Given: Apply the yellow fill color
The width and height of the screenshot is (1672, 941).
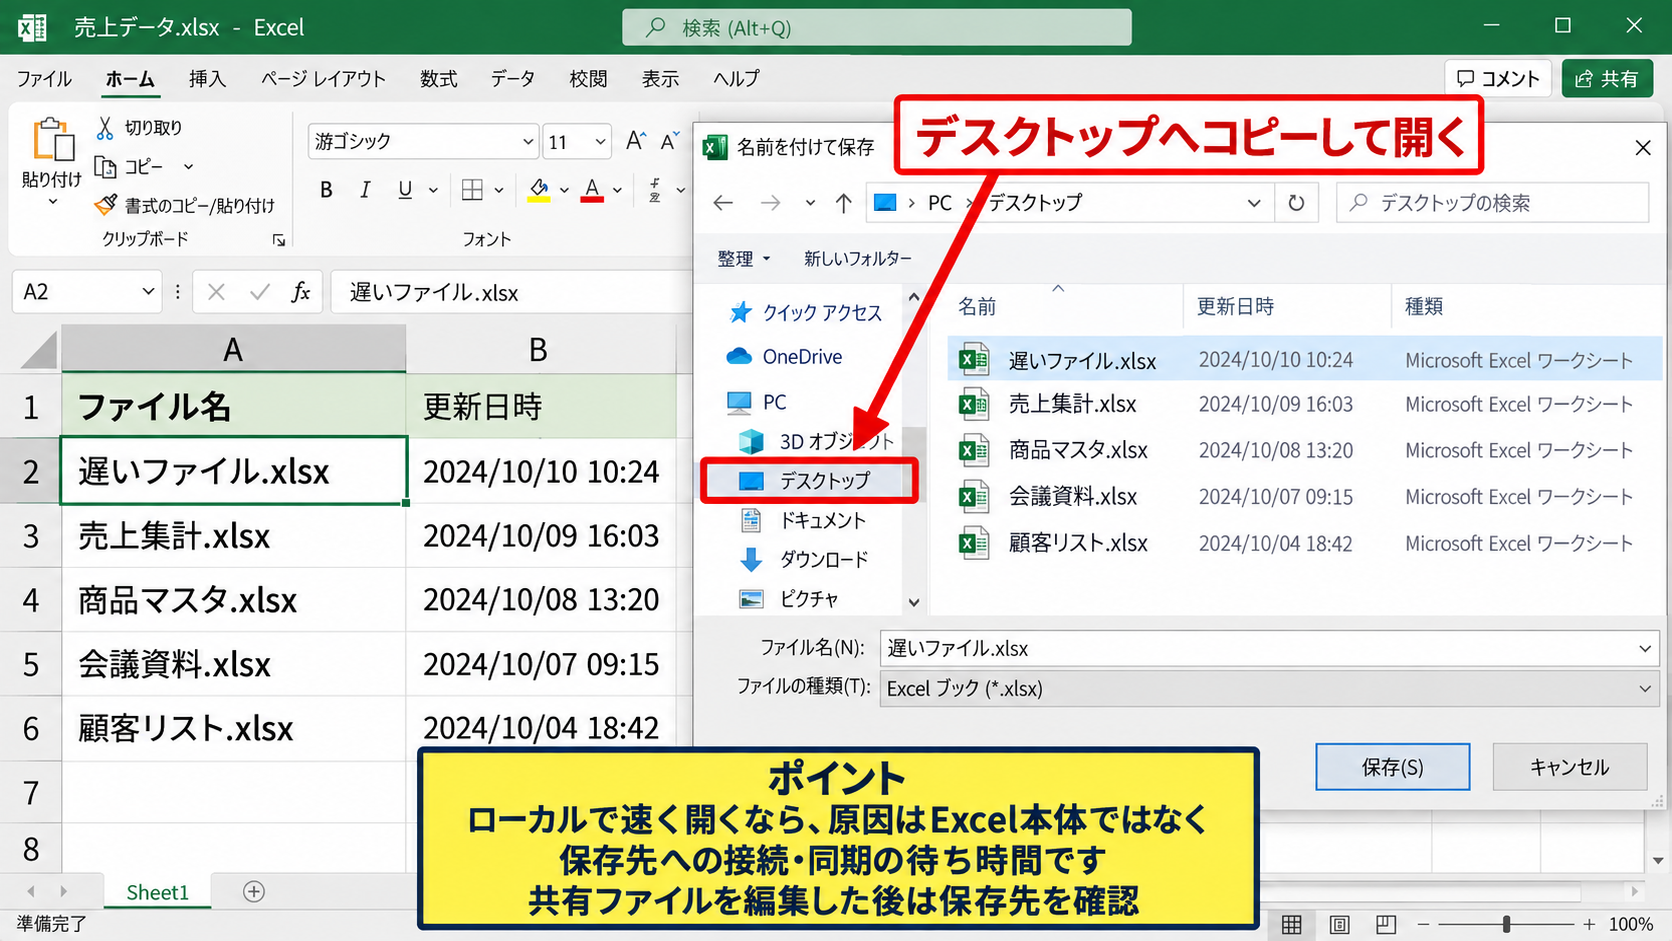Looking at the screenshot, I should tap(539, 190).
